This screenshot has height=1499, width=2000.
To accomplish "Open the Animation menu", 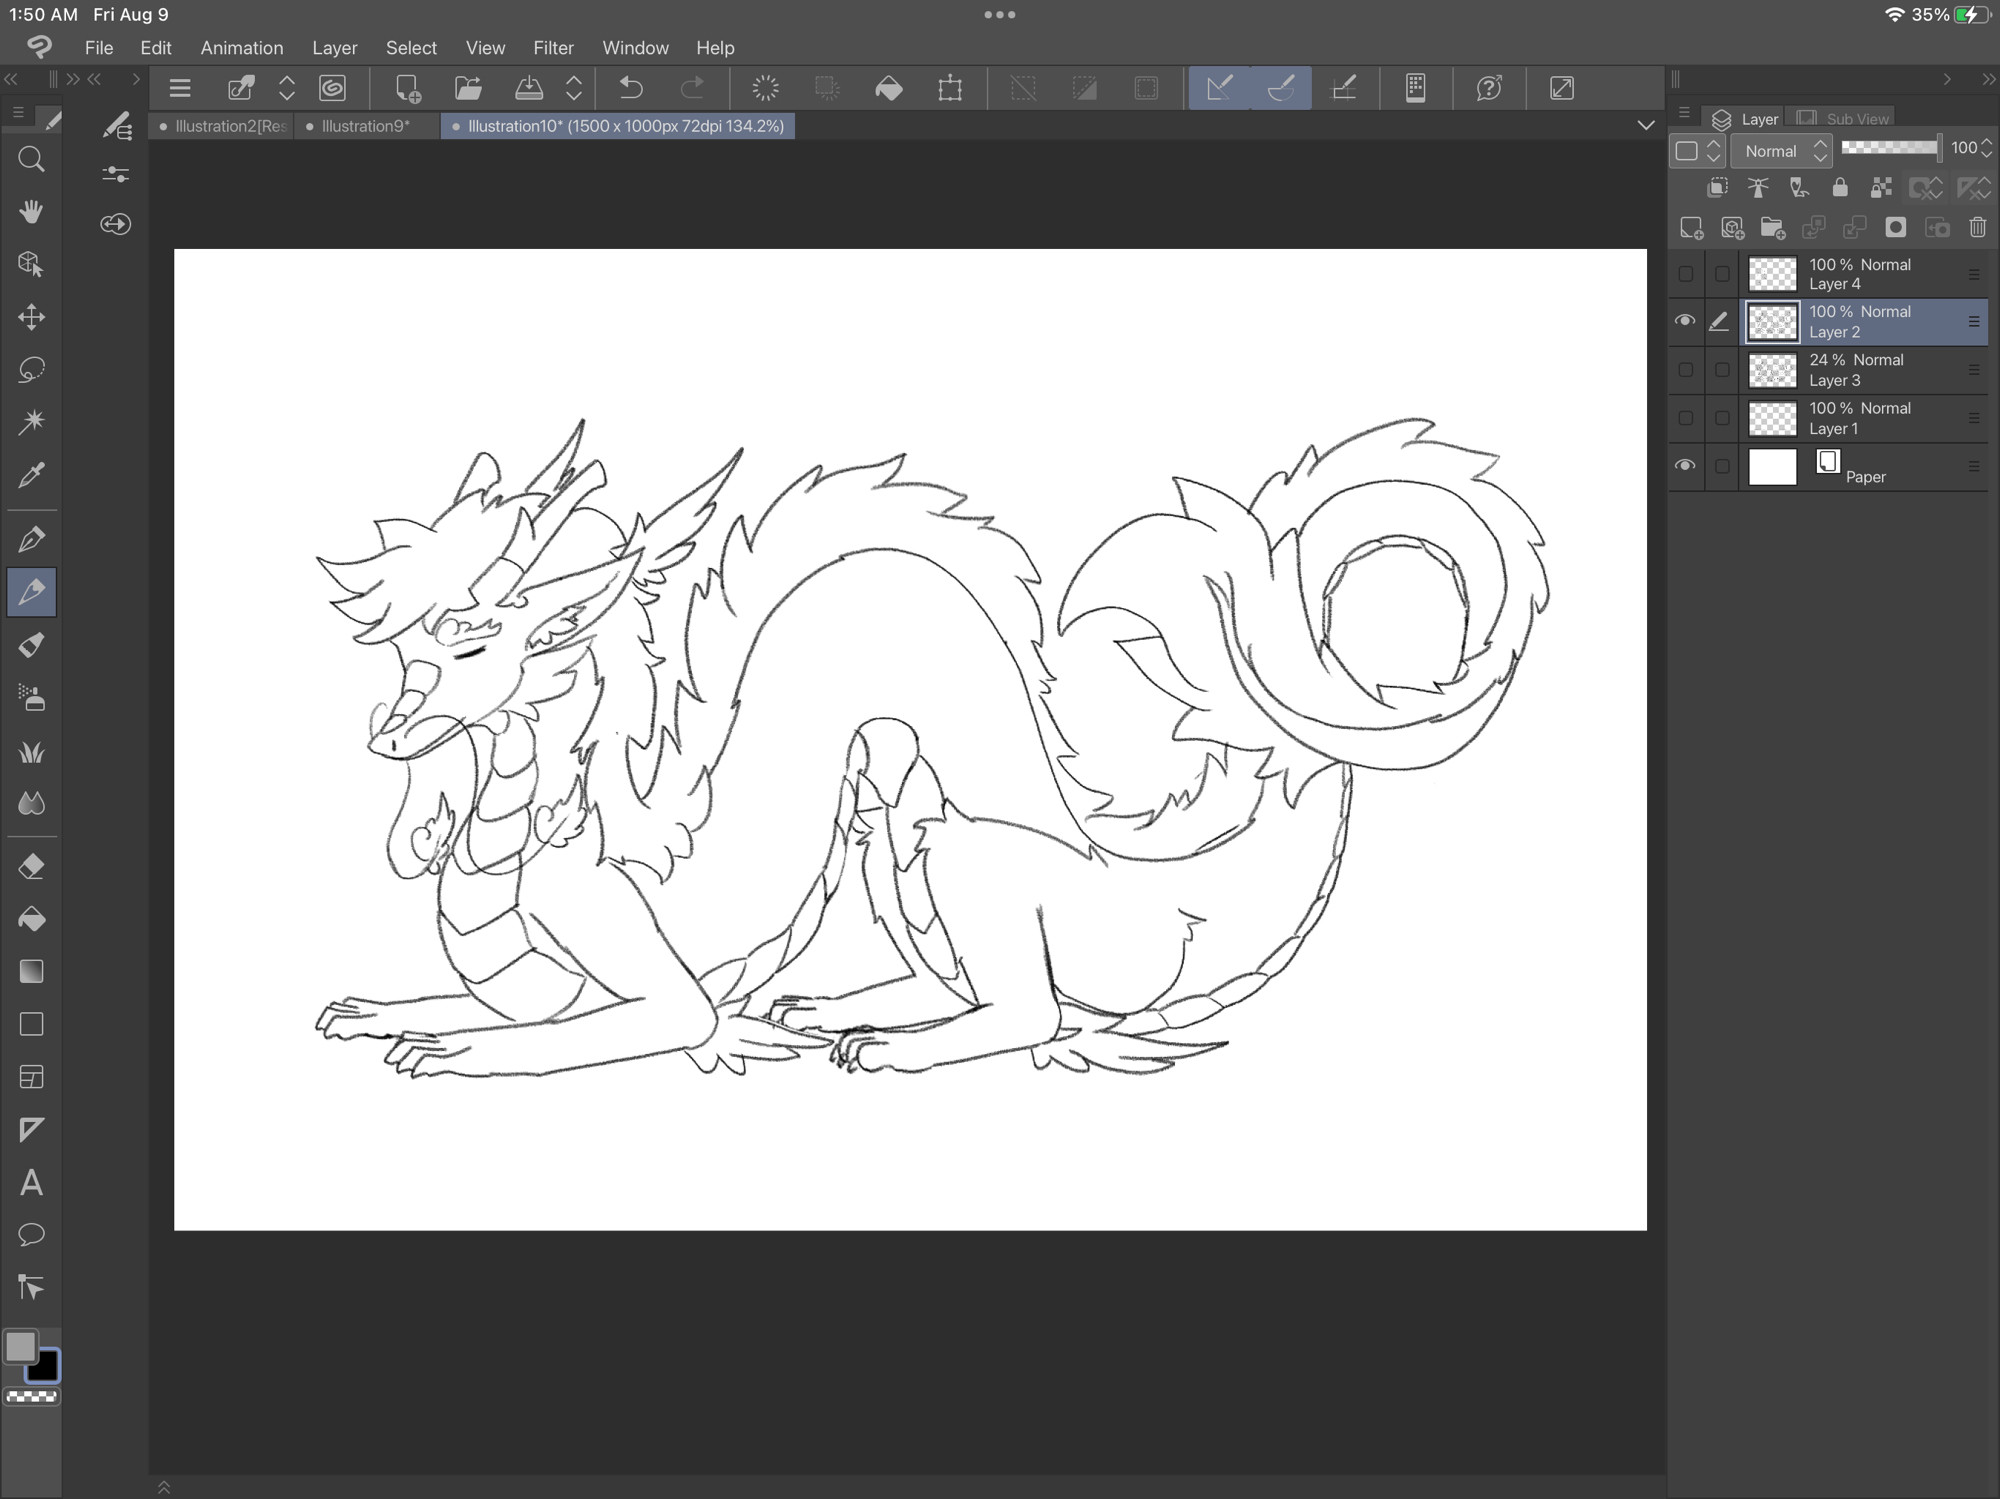I will pos(242,48).
